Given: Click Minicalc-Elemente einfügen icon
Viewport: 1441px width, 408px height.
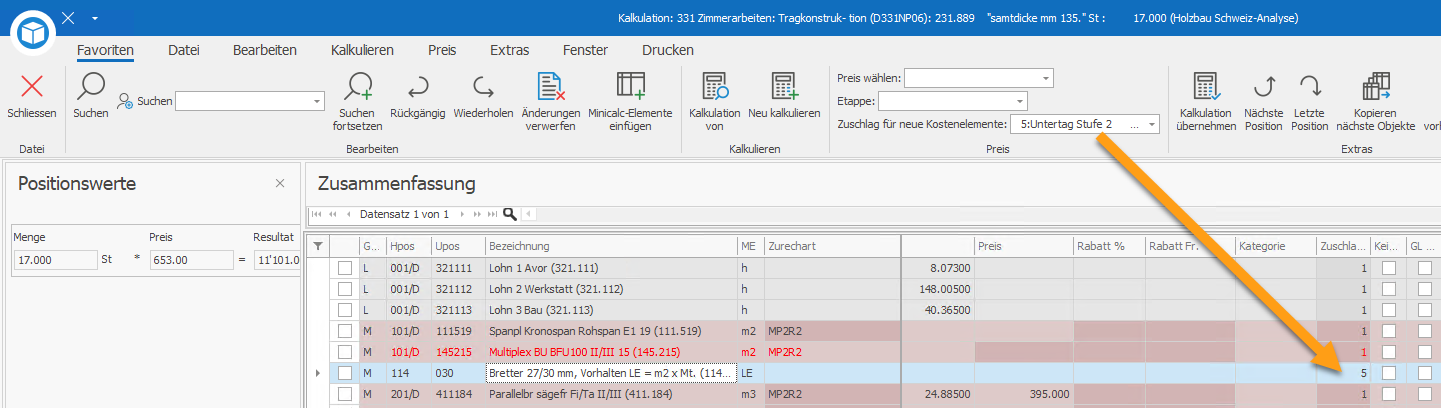Looking at the screenshot, I should tap(630, 86).
